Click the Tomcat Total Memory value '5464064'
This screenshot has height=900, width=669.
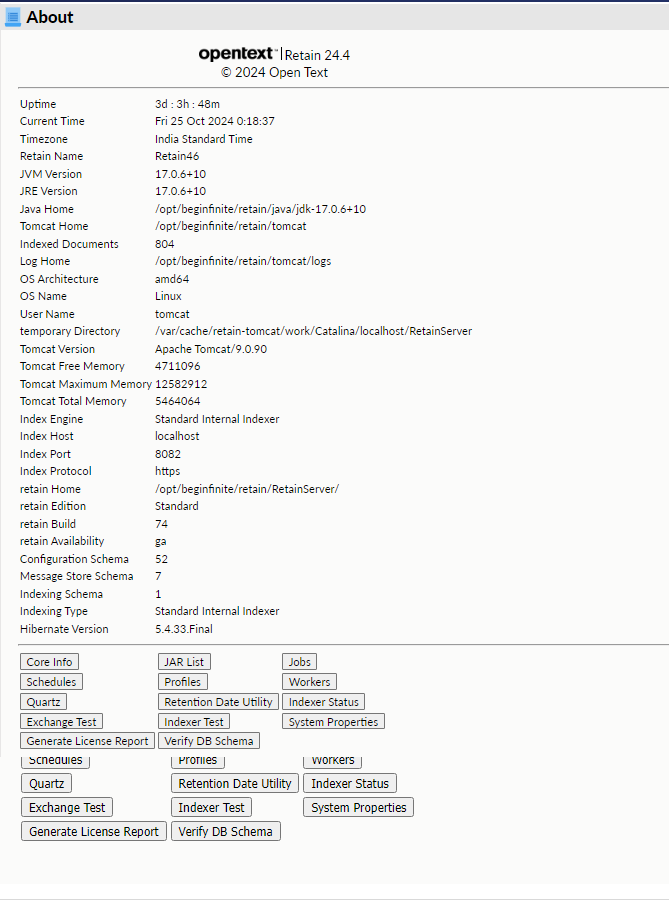(x=177, y=401)
